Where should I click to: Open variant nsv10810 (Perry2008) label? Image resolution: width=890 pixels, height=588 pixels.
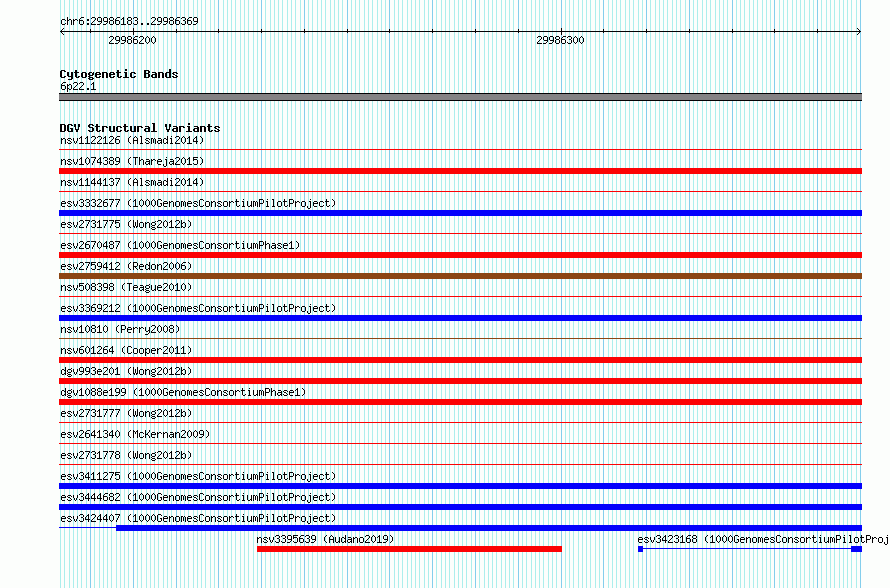(120, 329)
